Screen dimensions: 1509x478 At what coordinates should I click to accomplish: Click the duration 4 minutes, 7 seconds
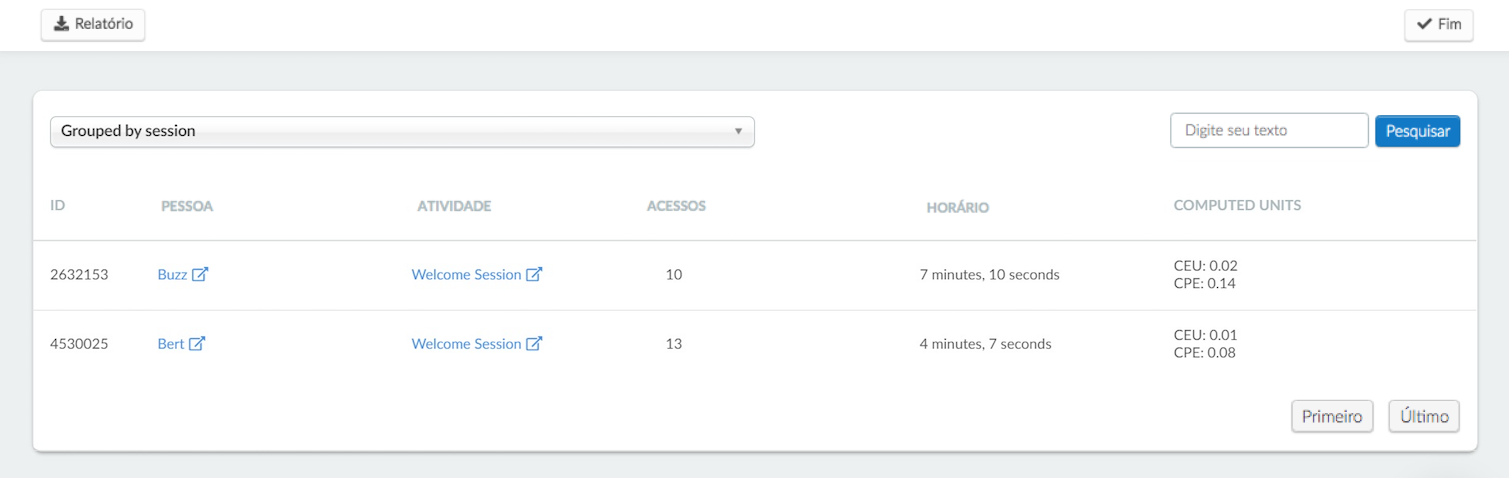click(x=985, y=343)
